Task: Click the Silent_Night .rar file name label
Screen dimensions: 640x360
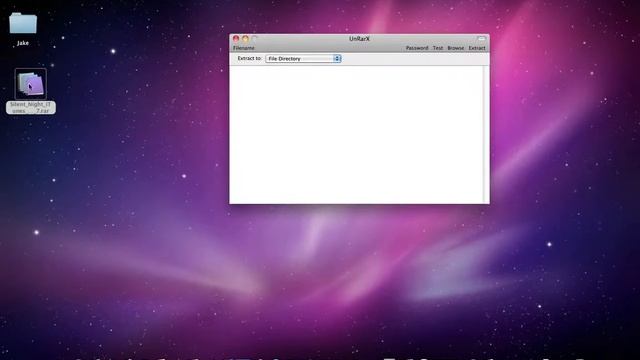Action: pyautogui.click(x=31, y=108)
